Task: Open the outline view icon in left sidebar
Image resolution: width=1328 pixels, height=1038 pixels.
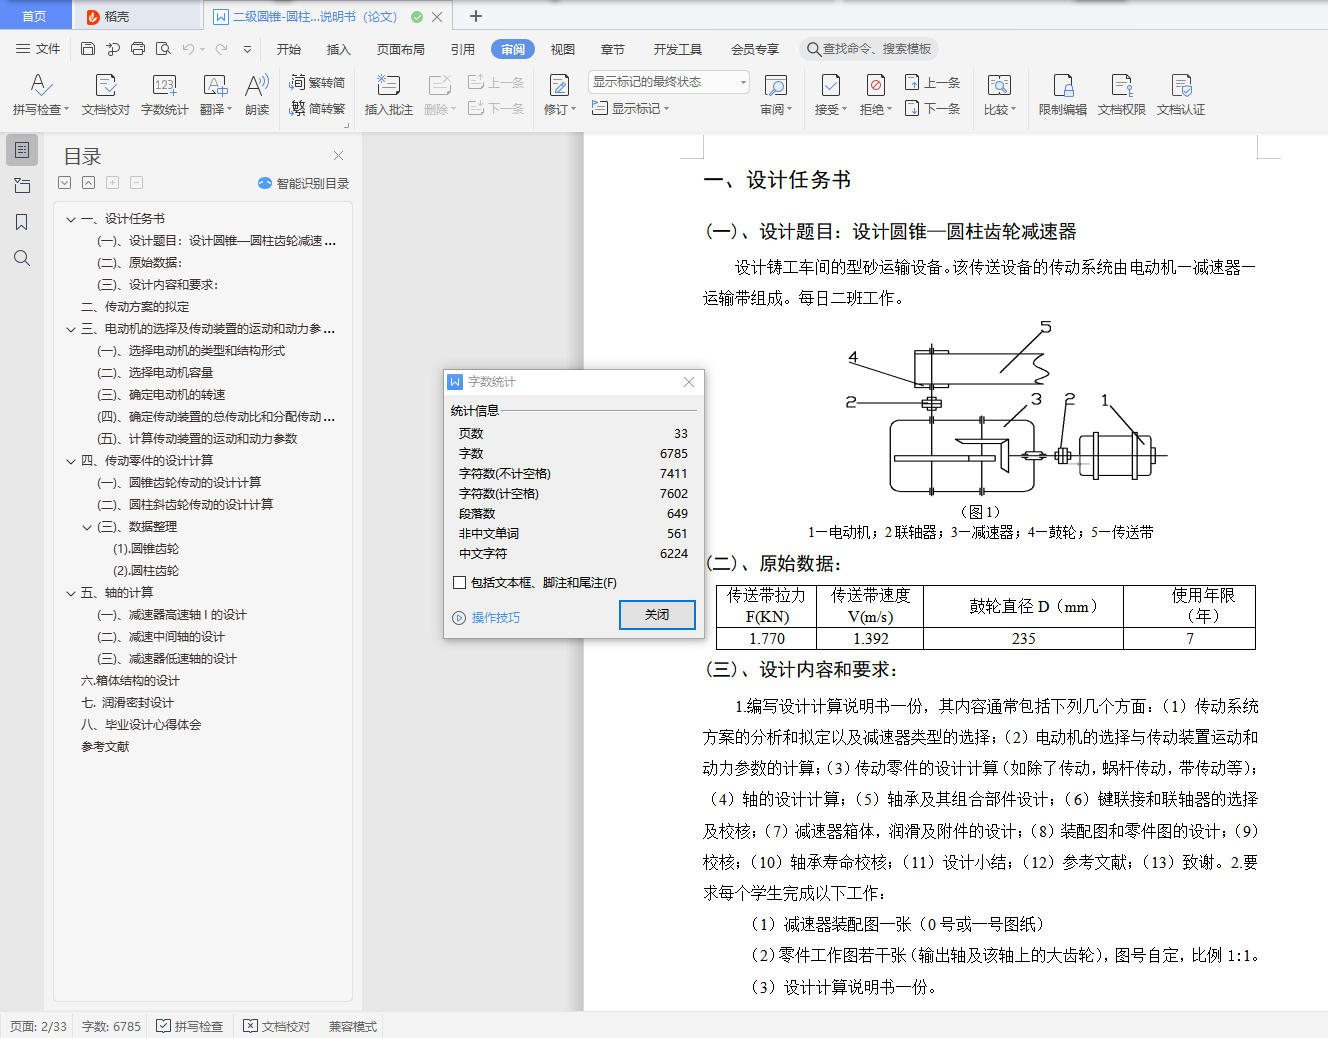Action: [x=22, y=150]
